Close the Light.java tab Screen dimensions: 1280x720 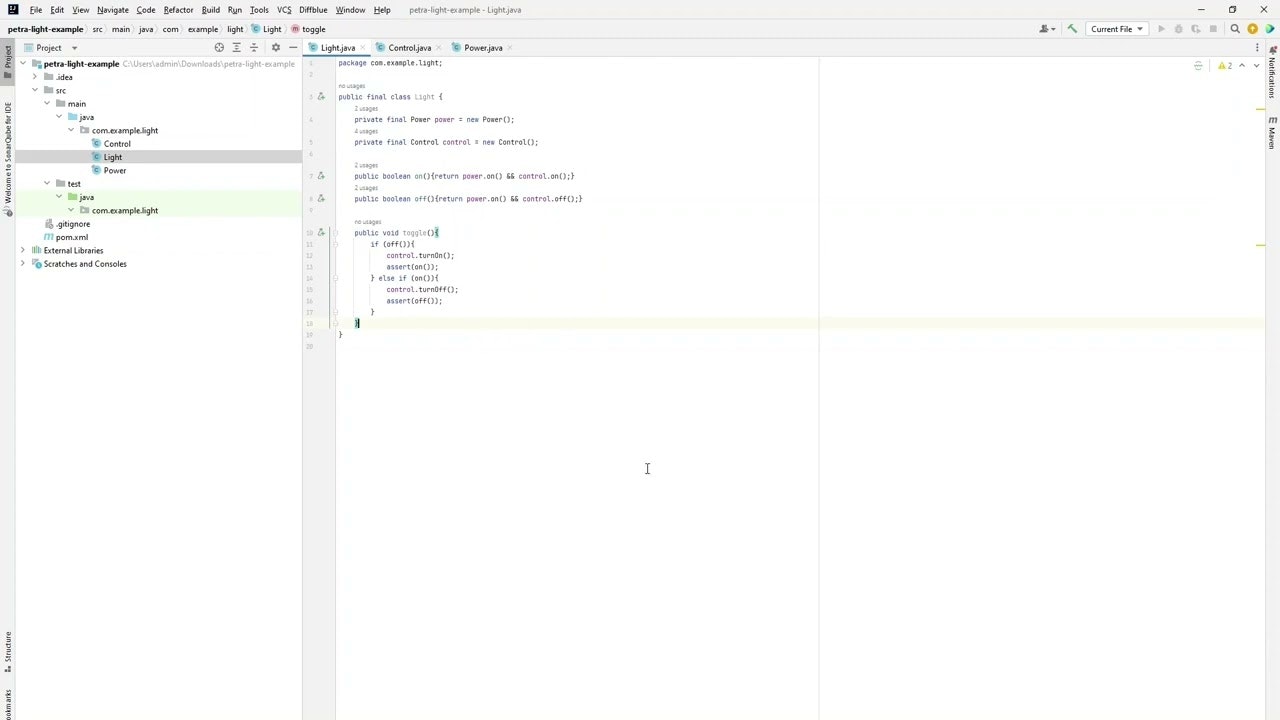[363, 48]
